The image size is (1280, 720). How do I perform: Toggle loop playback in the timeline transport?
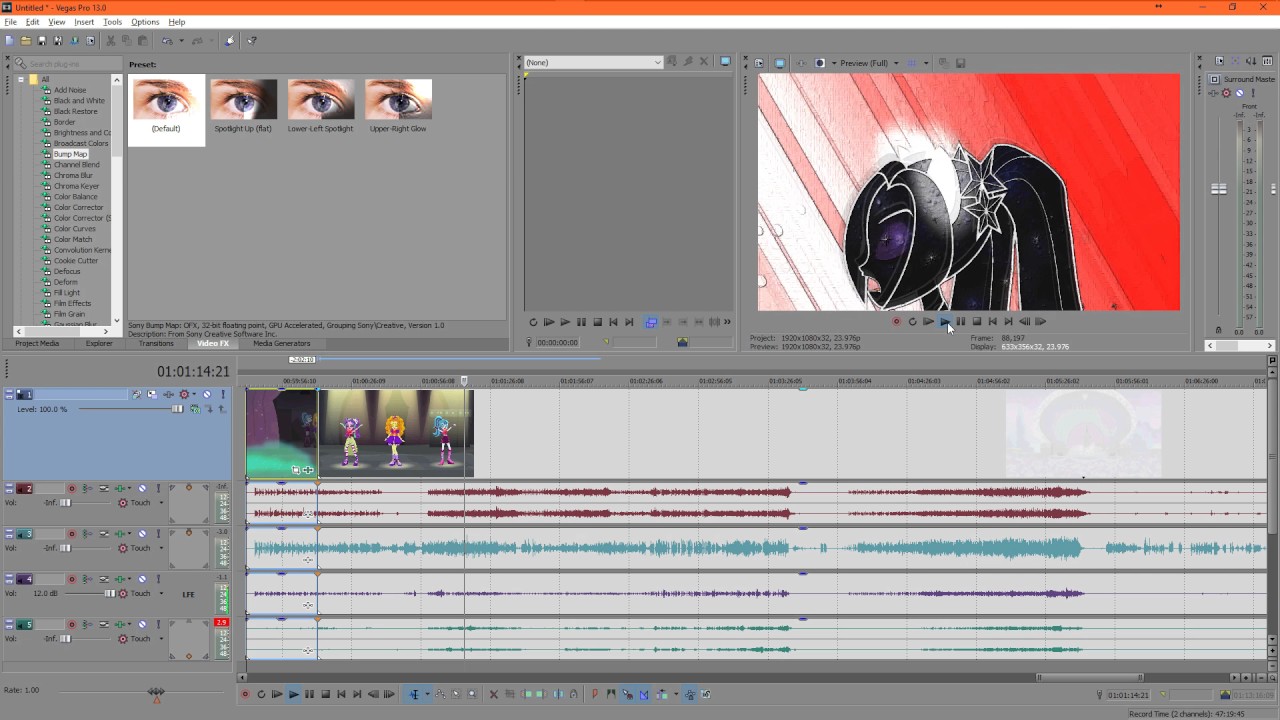click(x=261, y=694)
